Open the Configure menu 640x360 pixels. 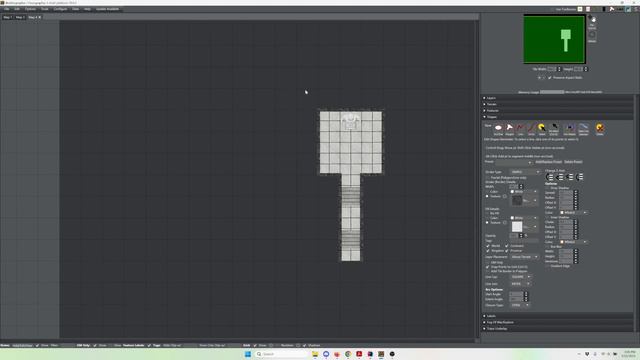60,9
